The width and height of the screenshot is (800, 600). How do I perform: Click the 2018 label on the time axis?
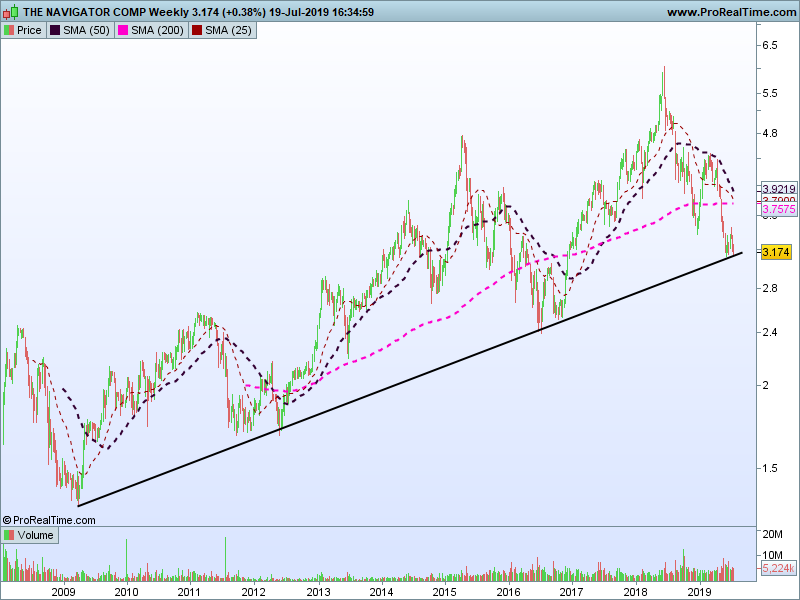coord(635,592)
